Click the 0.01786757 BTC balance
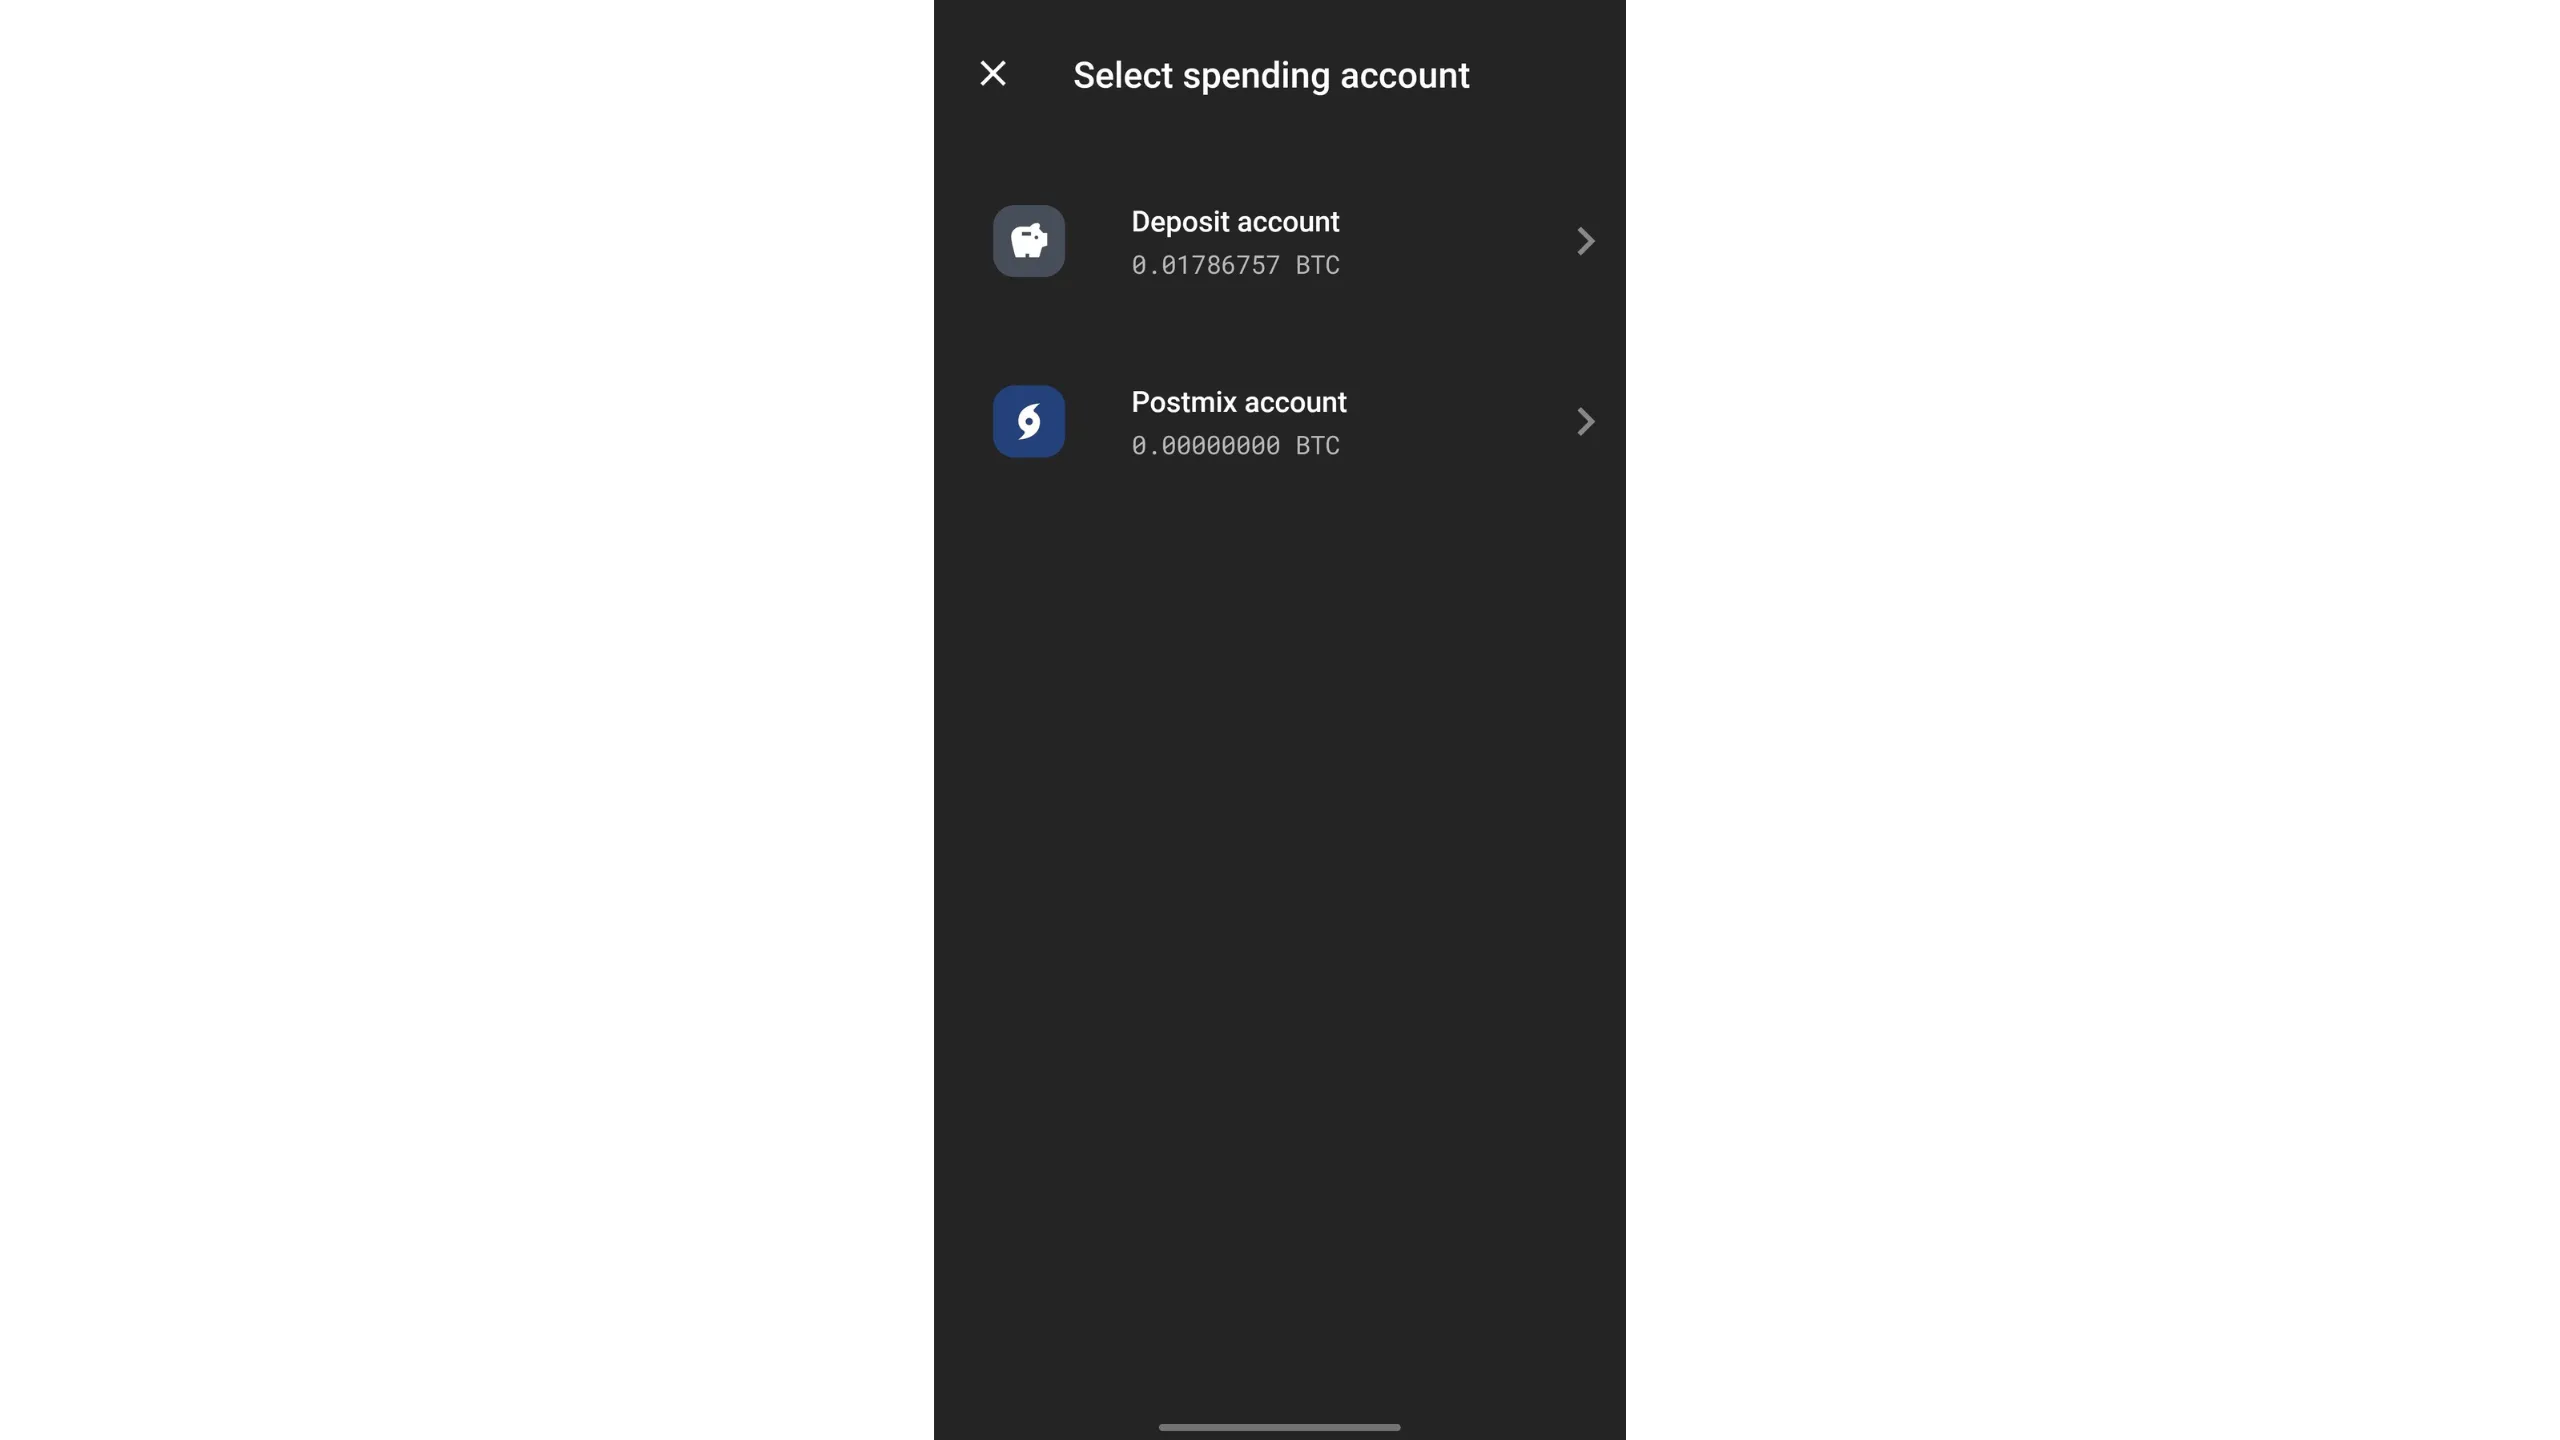The height and width of the screenshot is (1440, 2560). pos(1235,265)
